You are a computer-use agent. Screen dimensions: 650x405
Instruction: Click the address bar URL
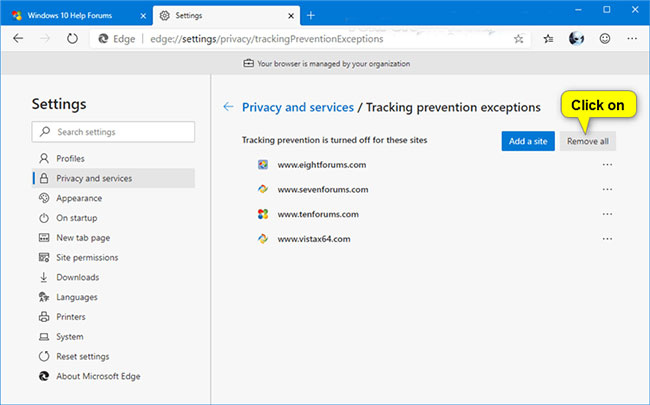click(267, 39)
